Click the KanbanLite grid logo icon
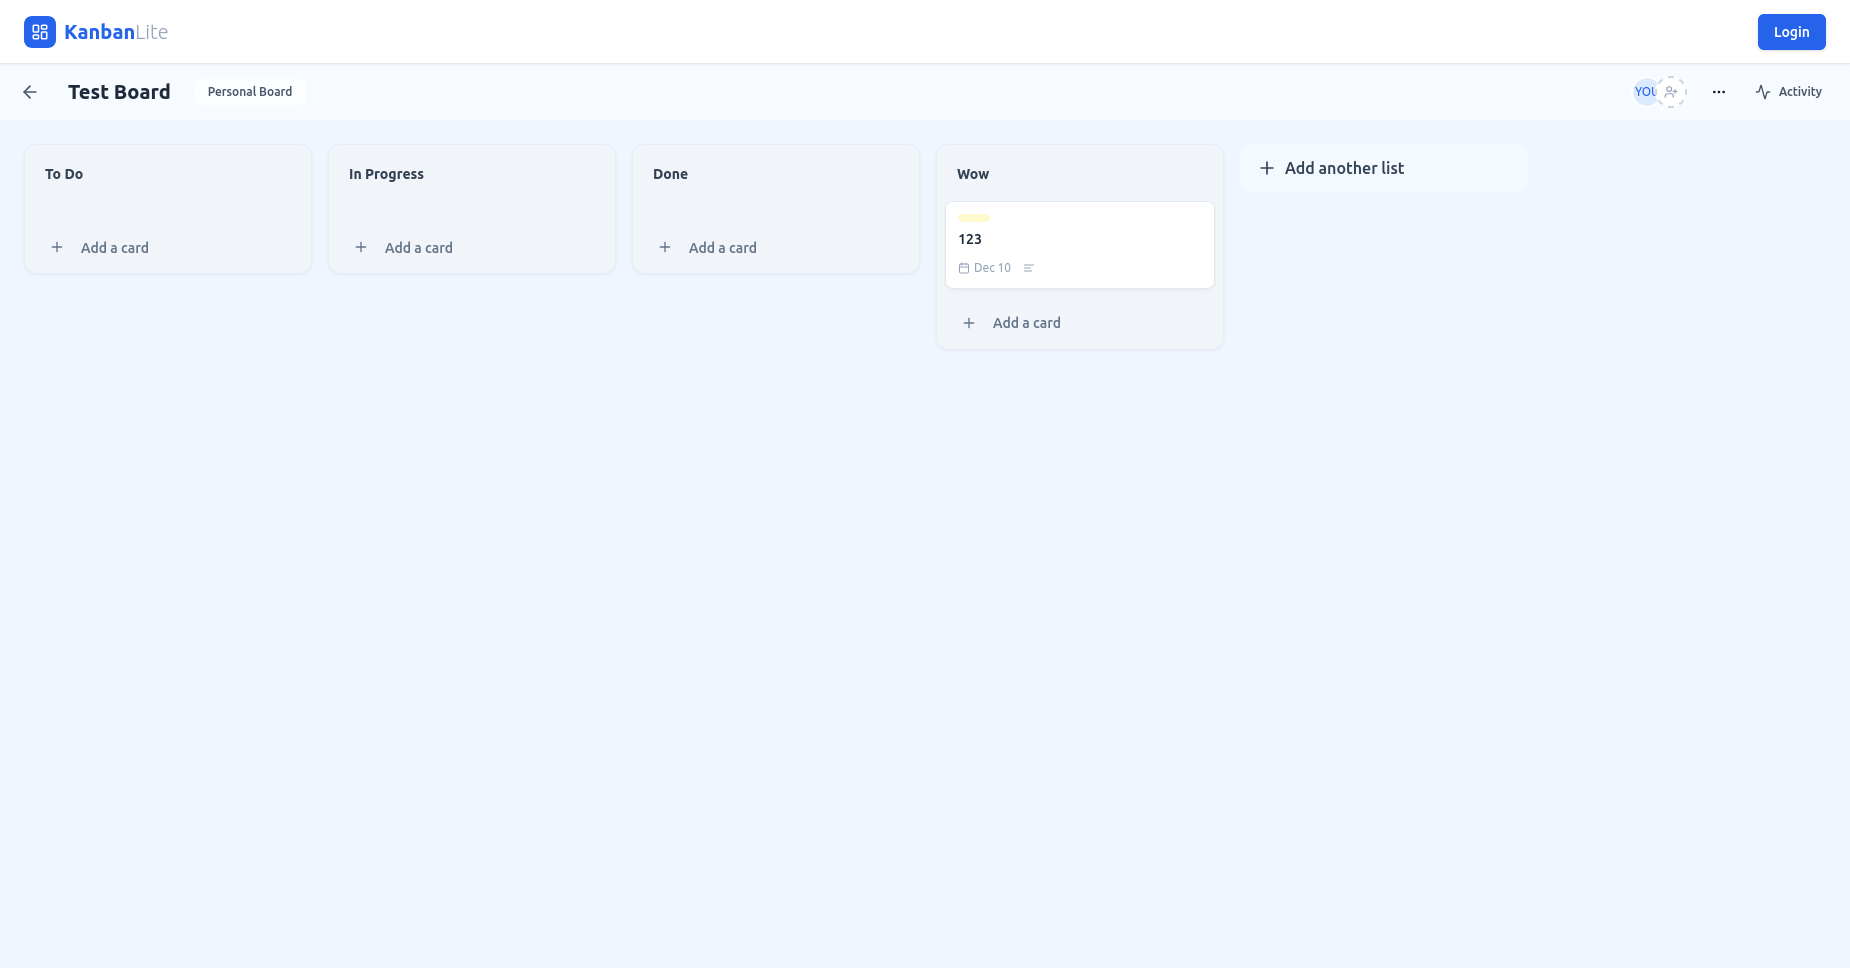The image size is (1850, 968). (40, 32)
